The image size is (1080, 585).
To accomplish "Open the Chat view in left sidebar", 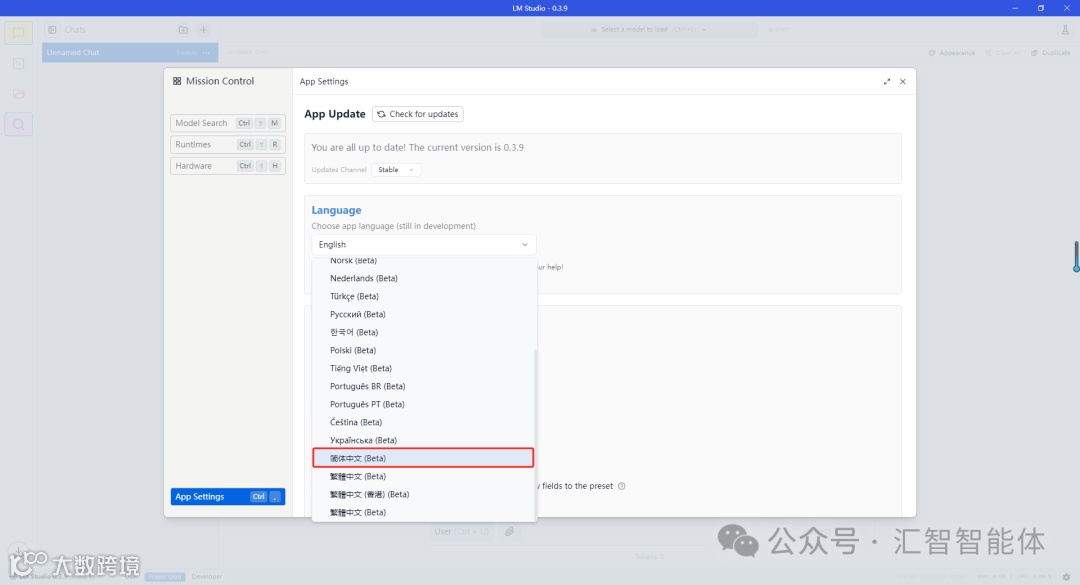I will click(19, 33).
